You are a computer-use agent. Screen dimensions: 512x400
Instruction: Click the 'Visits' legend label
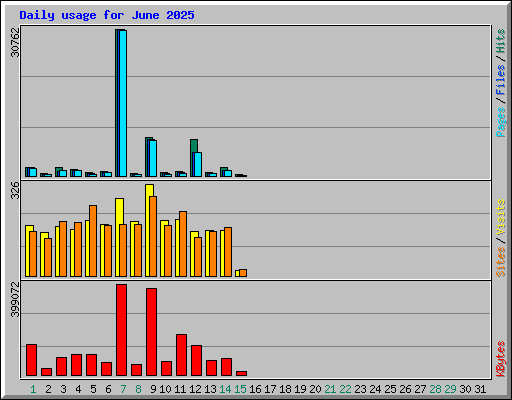501,218
